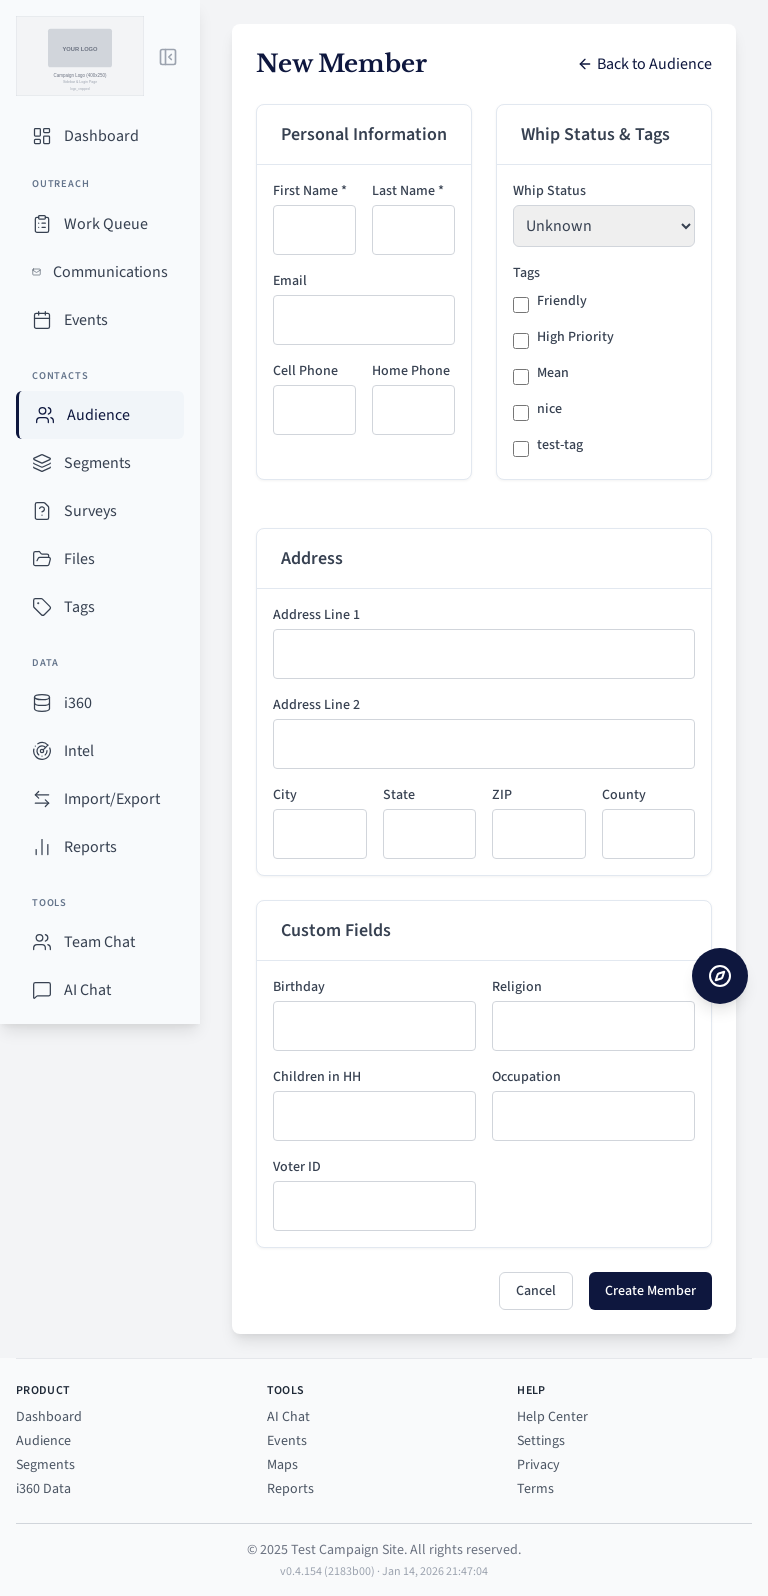Follow the Back to Audience link

coord(645,64)
